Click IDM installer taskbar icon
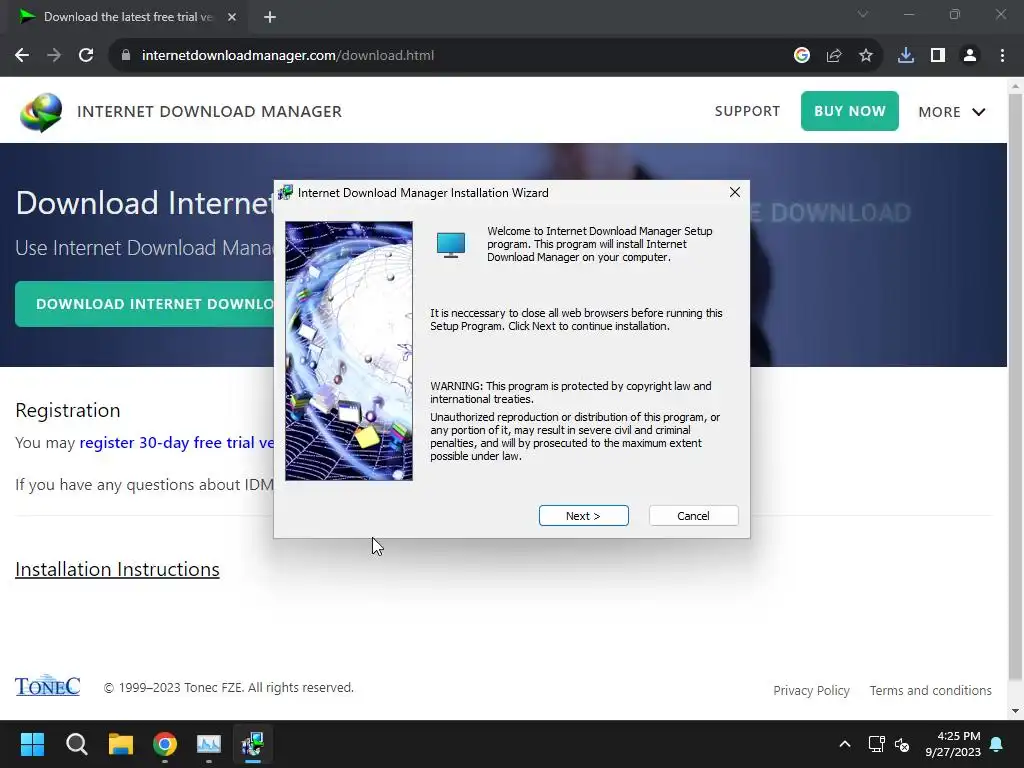 tap(253, 744)
